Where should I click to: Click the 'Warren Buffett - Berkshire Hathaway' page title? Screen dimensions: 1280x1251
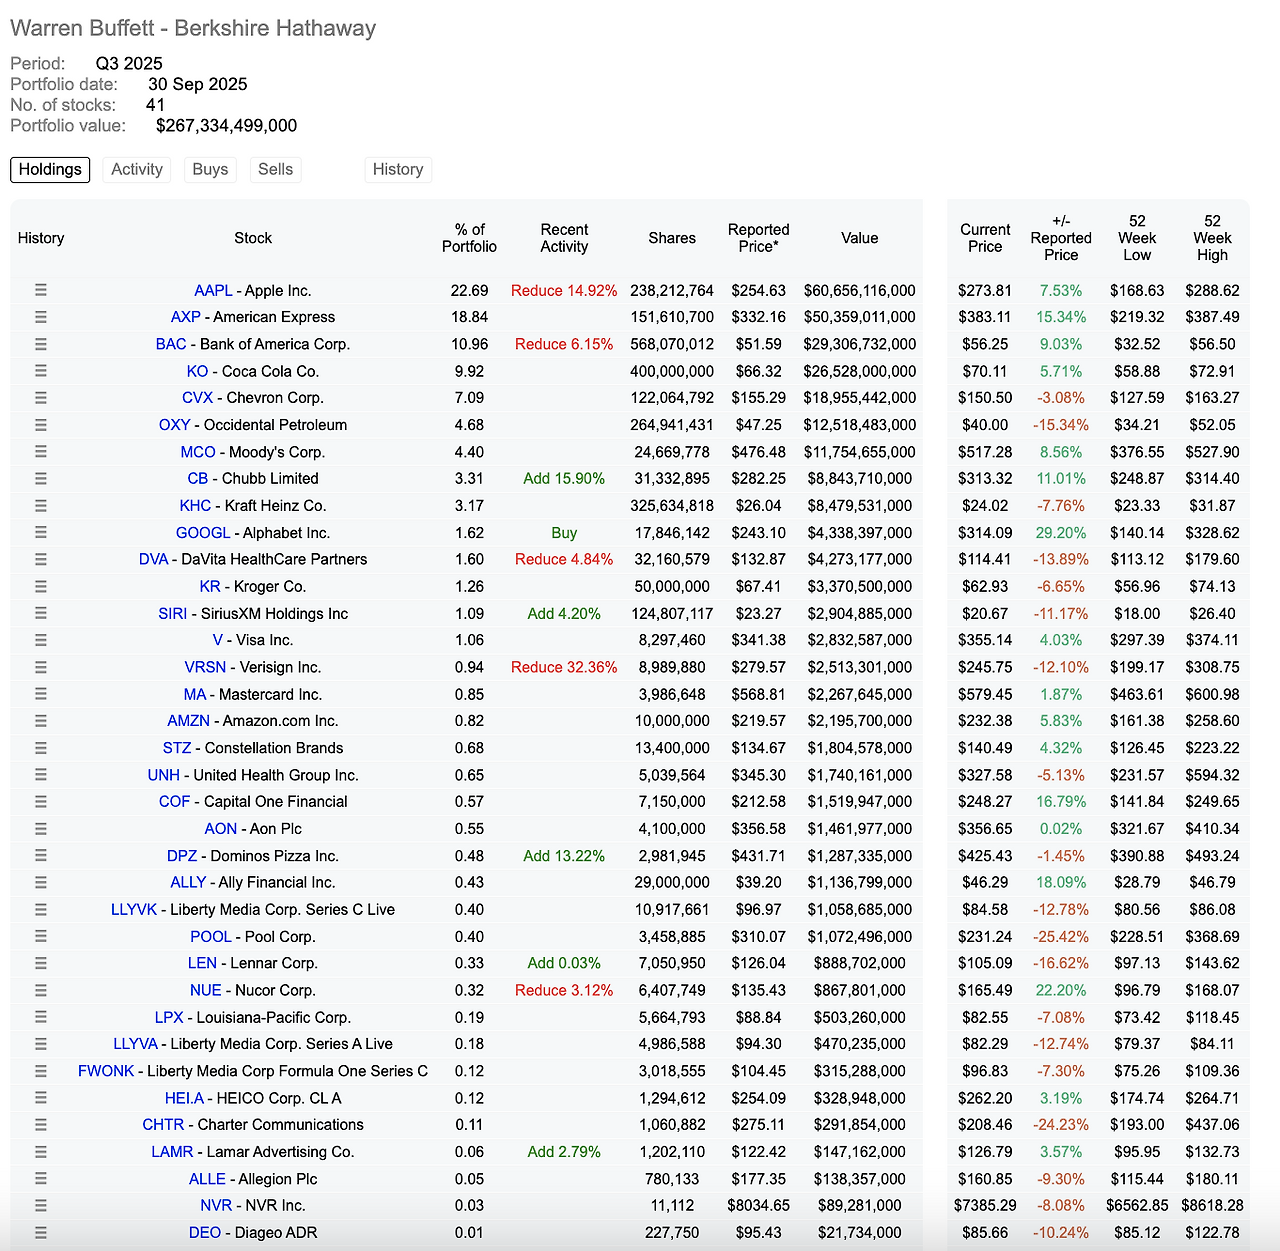tap(193, 28)
